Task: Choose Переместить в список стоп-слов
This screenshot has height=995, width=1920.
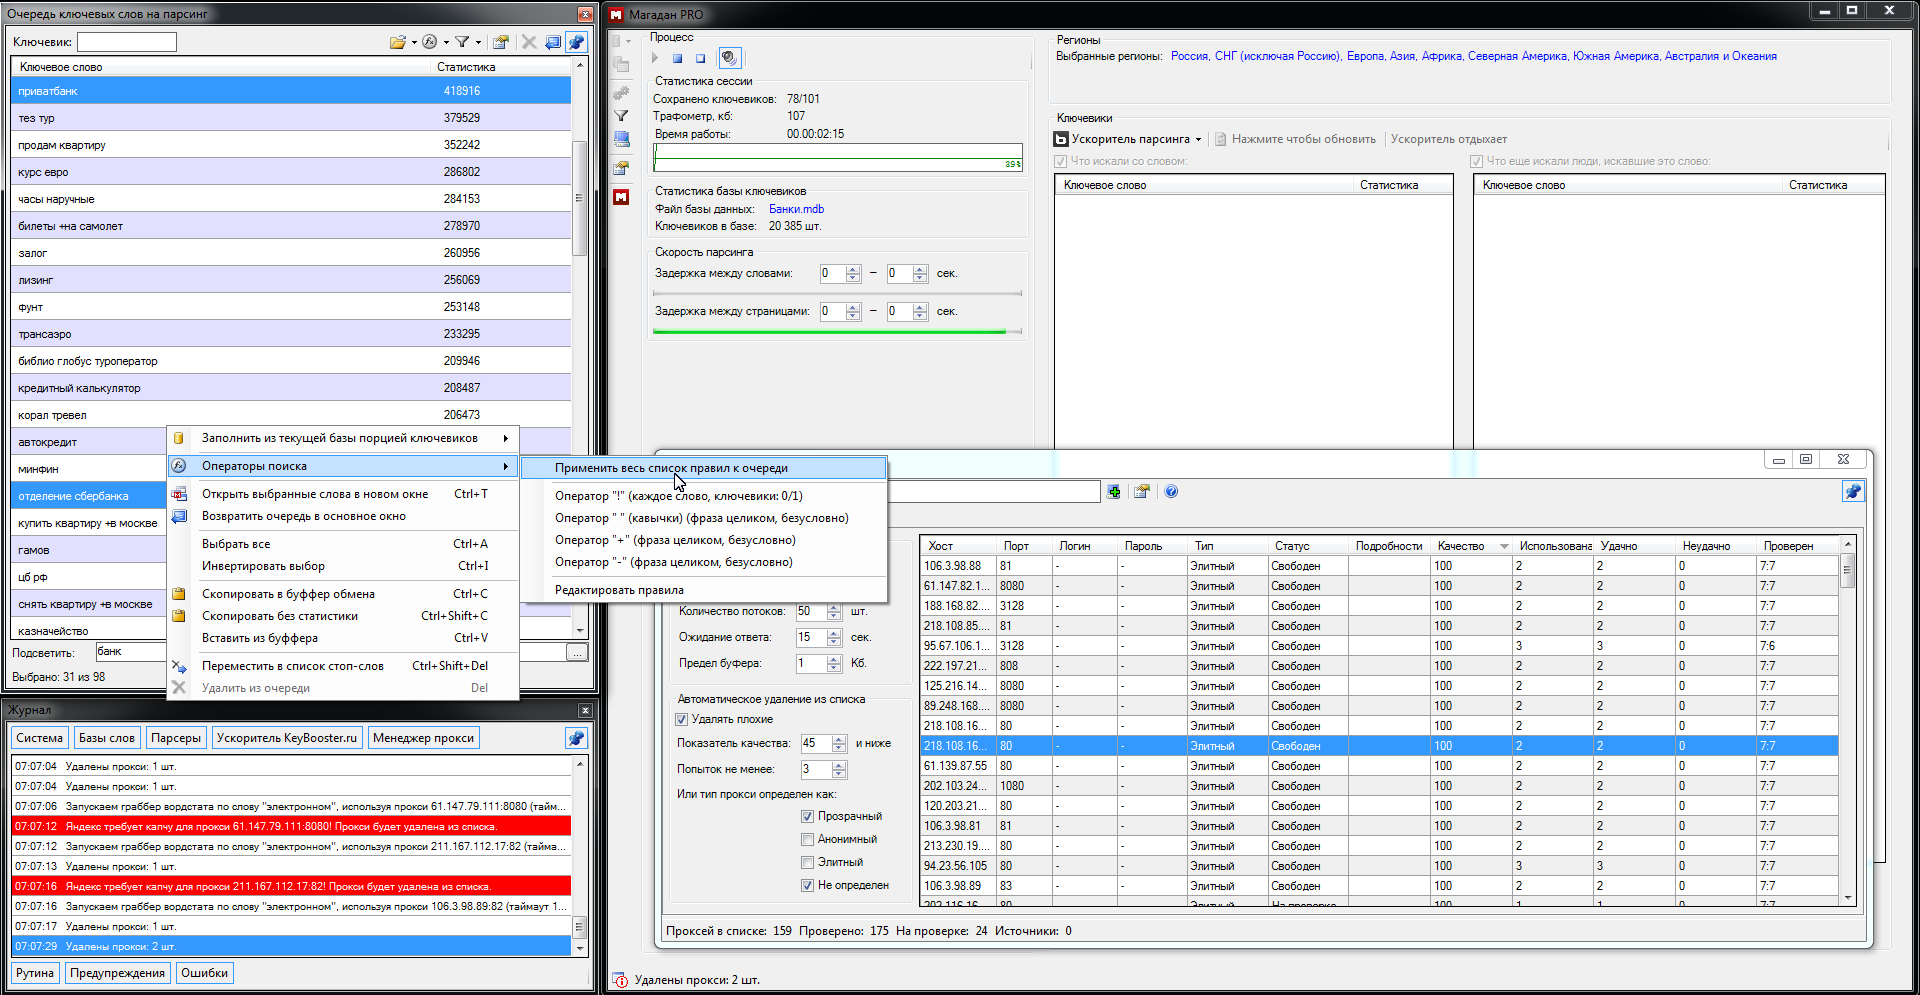Action: tap(344, 666)
